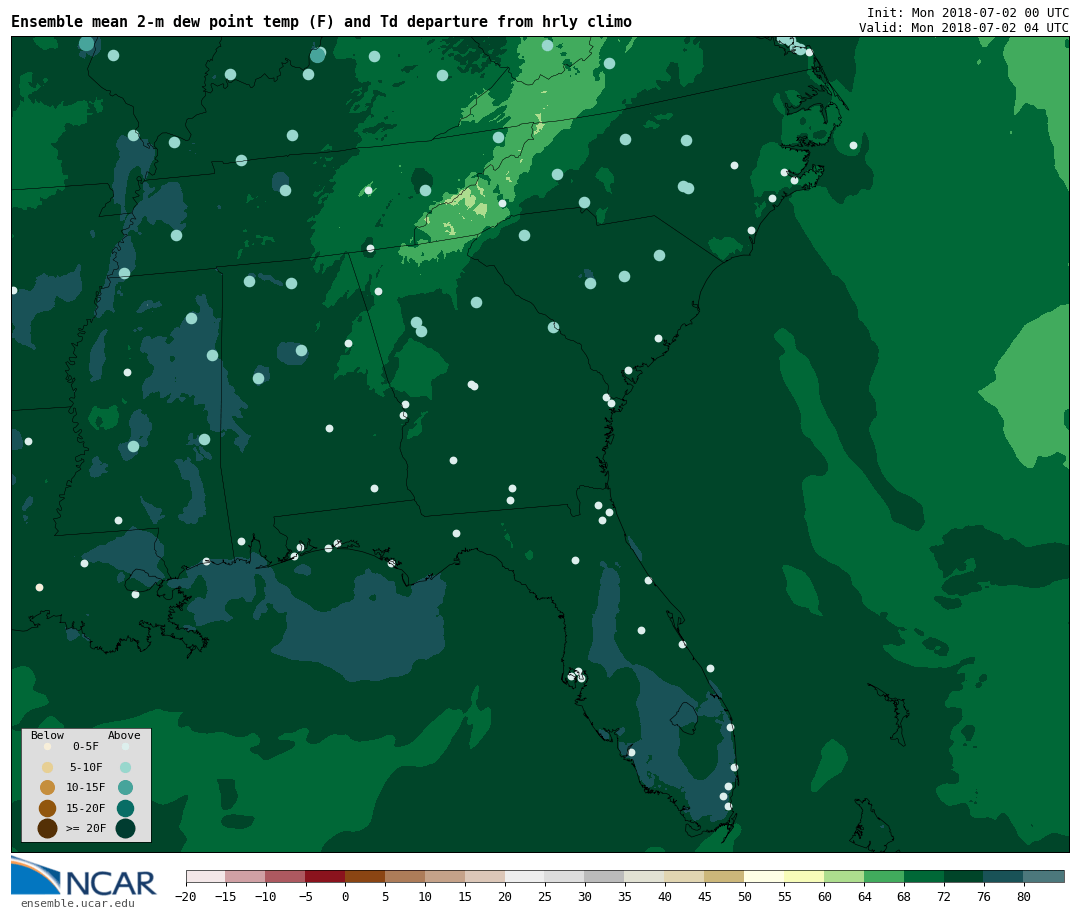
Task: Click the light gray 25 to 30 colorbar swatch
Action: (x=565, y=876)
